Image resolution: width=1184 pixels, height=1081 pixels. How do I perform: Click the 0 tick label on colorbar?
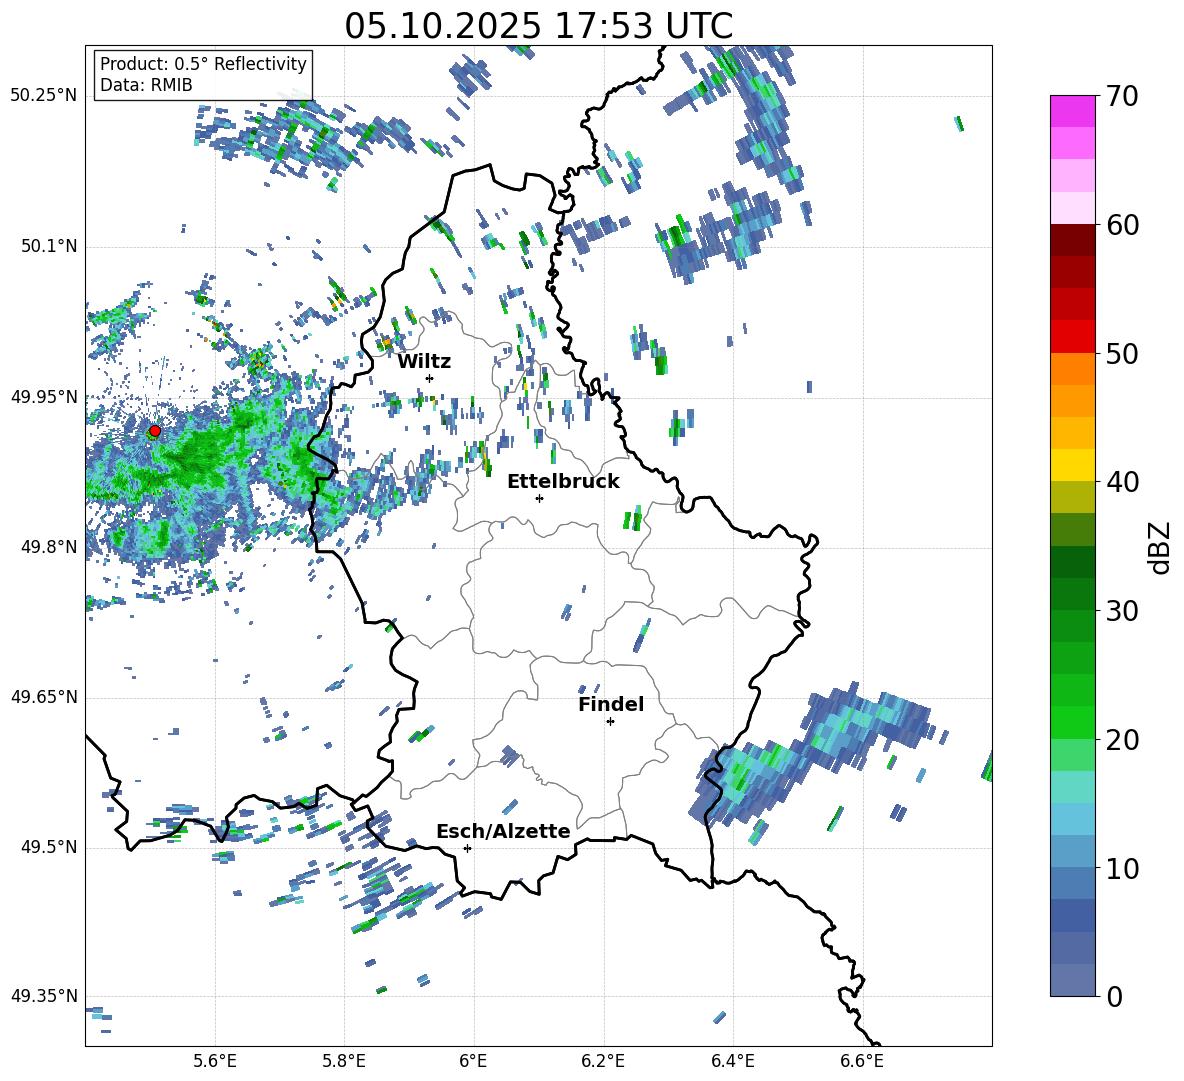tap(1114, 996)
